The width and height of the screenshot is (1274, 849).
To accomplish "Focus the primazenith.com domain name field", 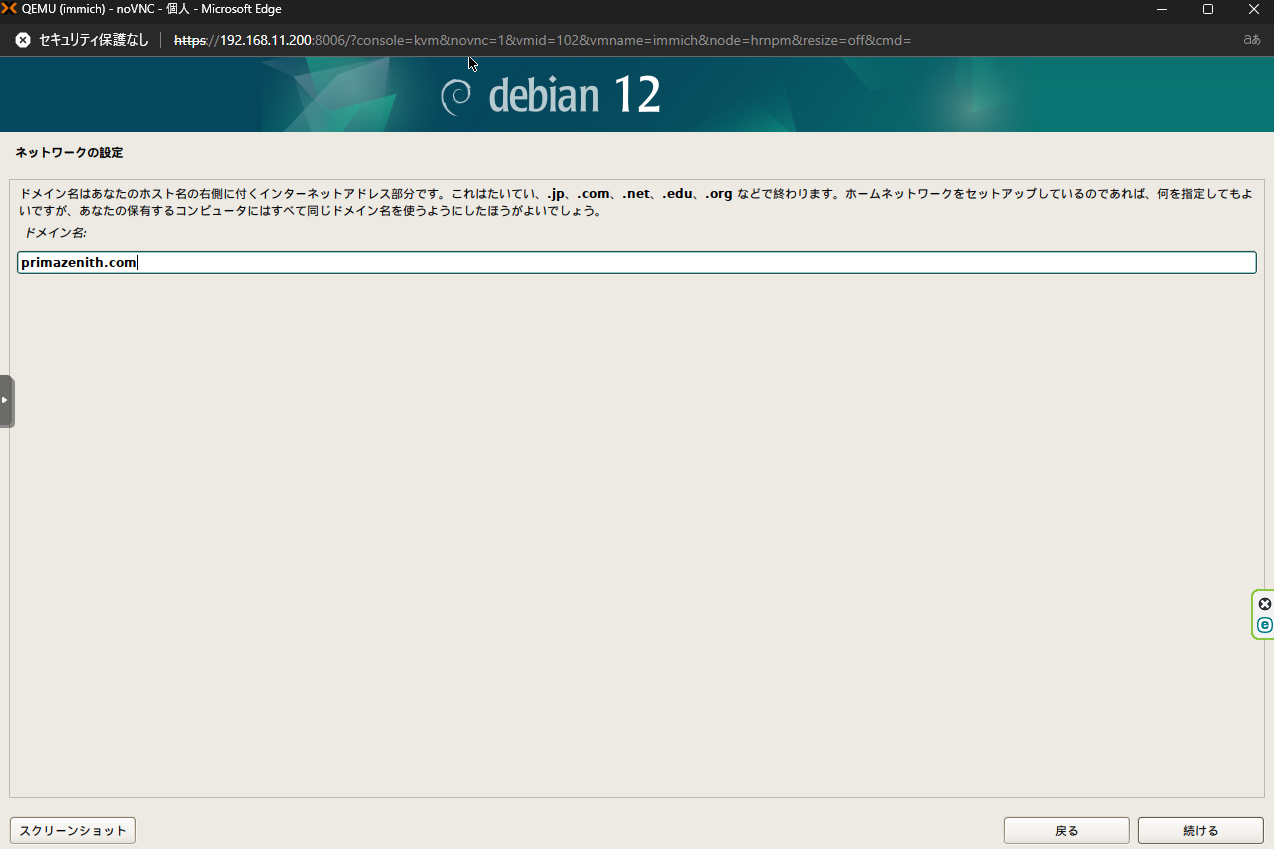I will coord(636,263).
